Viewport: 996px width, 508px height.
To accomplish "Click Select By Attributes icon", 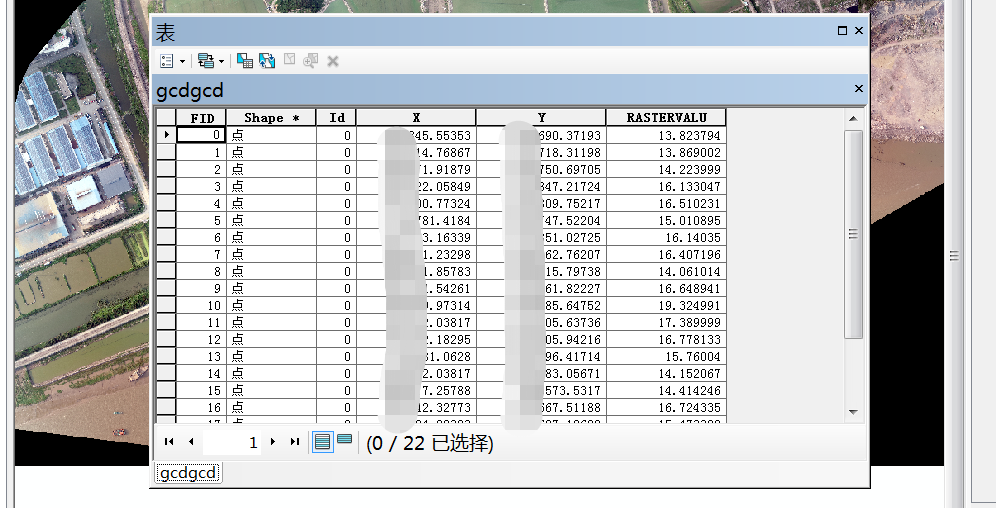I will pyautogui.click(x=245, y=61).
